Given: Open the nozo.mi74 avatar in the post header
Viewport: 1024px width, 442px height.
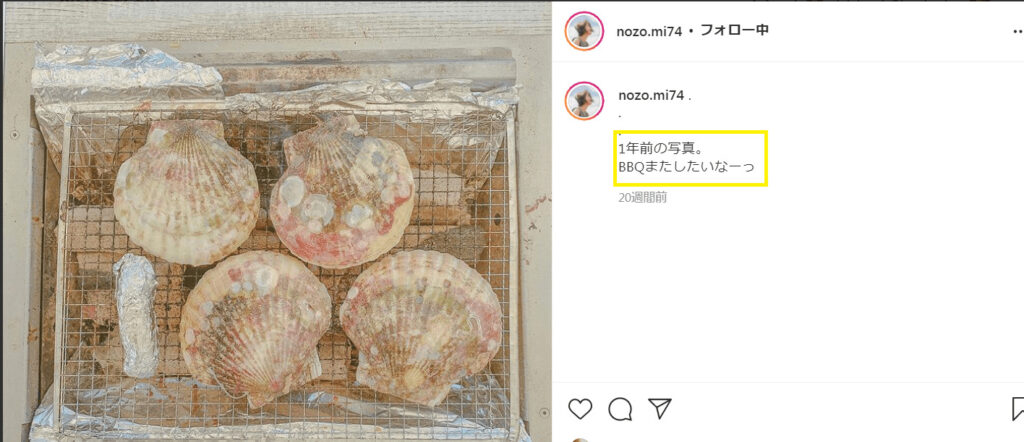Looking at the screenshot, I should tap(584, 31).
